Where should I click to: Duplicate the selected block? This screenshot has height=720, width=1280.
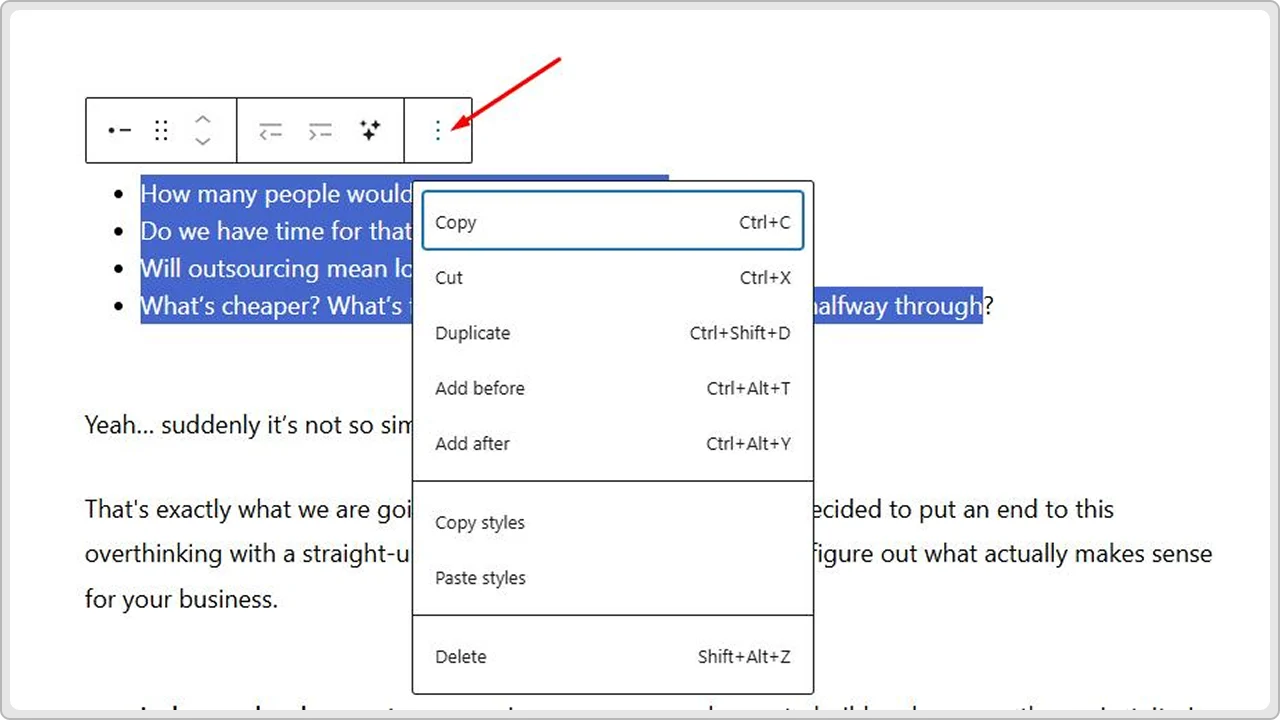(x=612, y=333)
